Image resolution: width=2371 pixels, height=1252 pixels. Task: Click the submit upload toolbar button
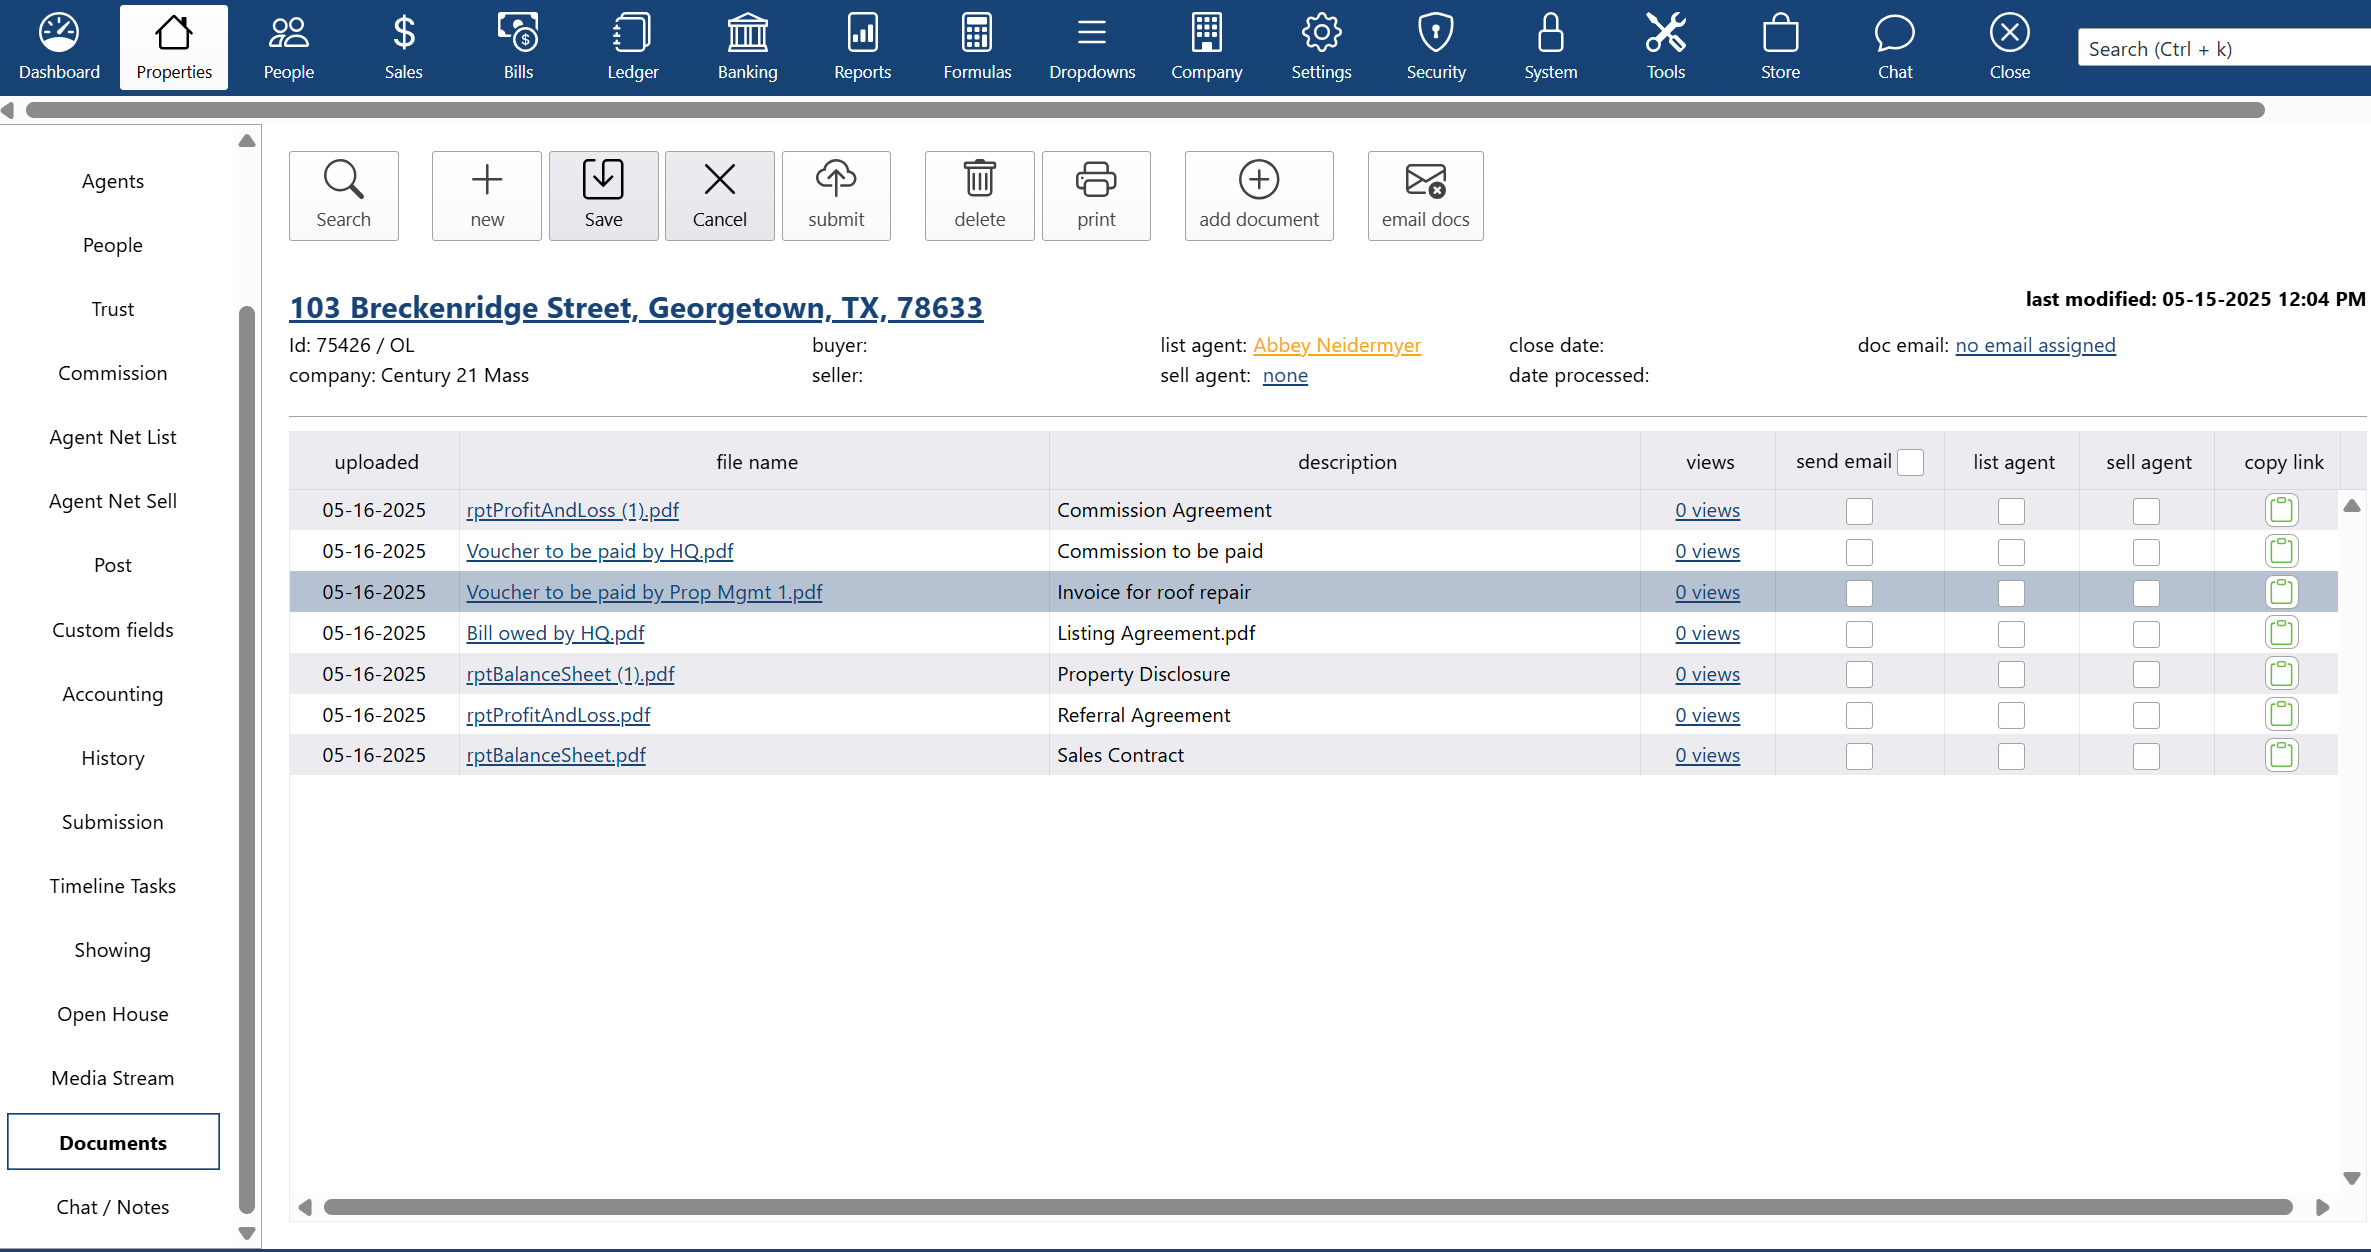click(x=836, y=196)
